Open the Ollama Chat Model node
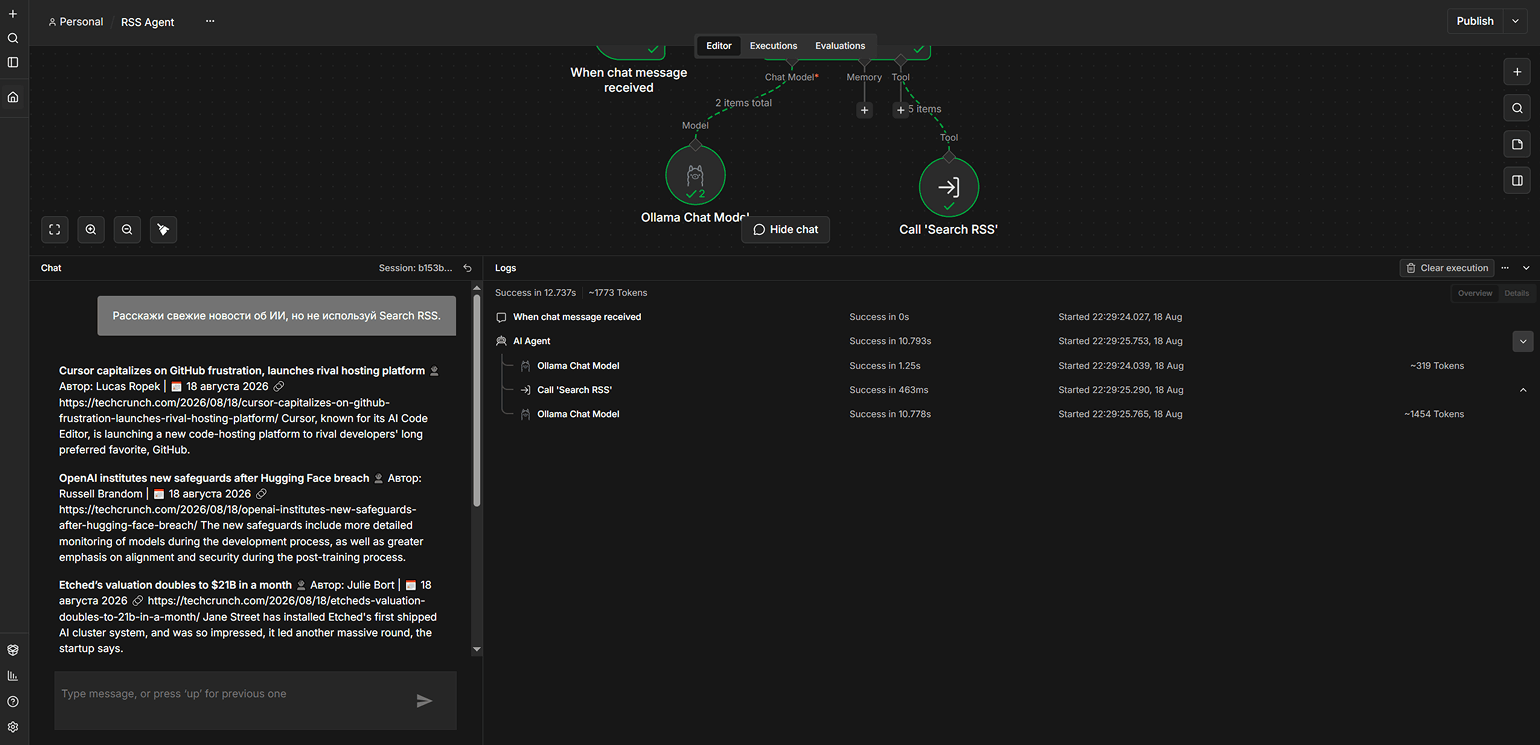 [x=695, y=174]
